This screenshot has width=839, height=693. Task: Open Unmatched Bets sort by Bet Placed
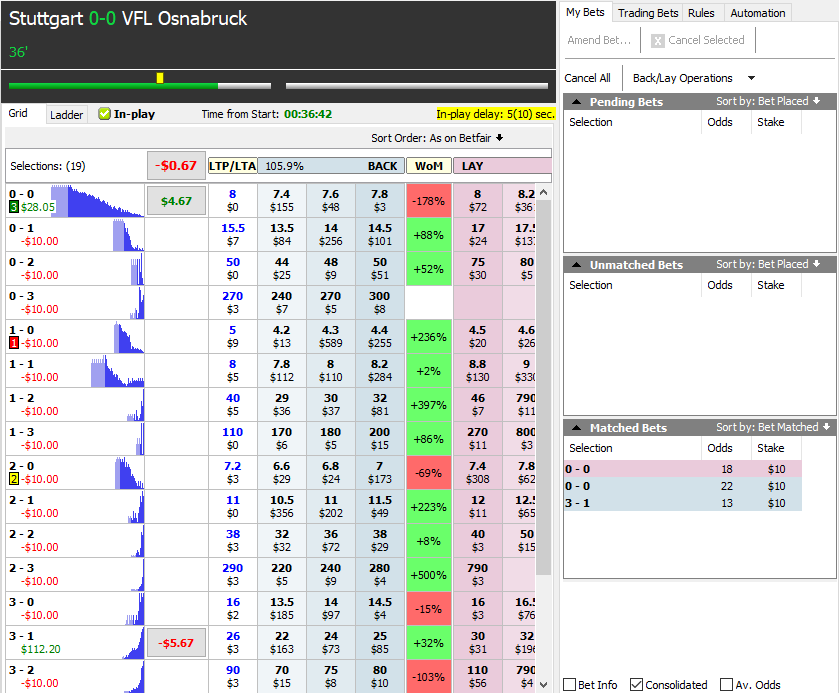tap(768, 264)
